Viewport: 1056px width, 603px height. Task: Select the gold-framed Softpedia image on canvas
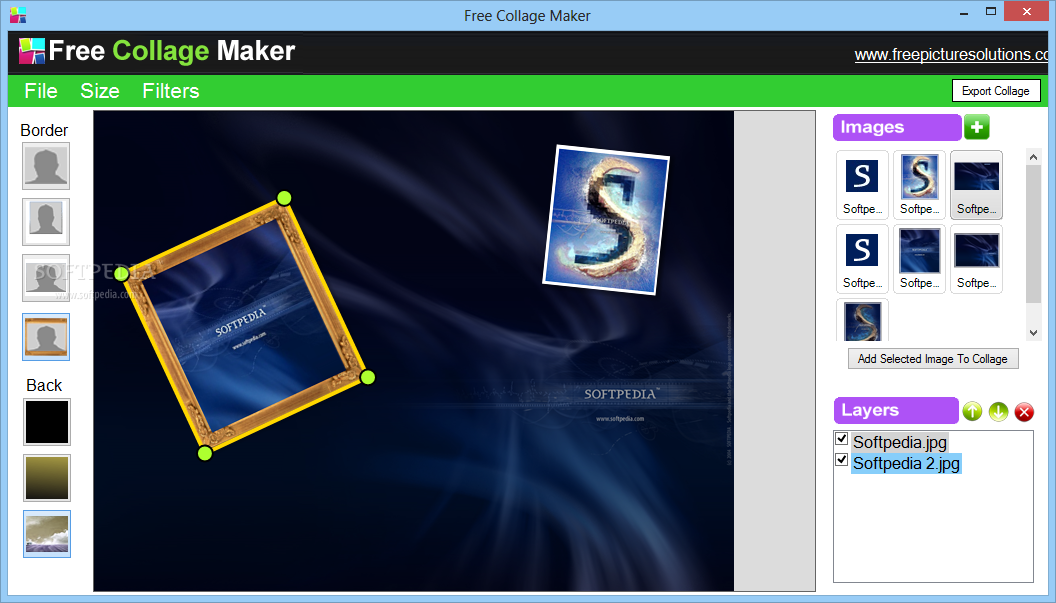click(244, 325)
